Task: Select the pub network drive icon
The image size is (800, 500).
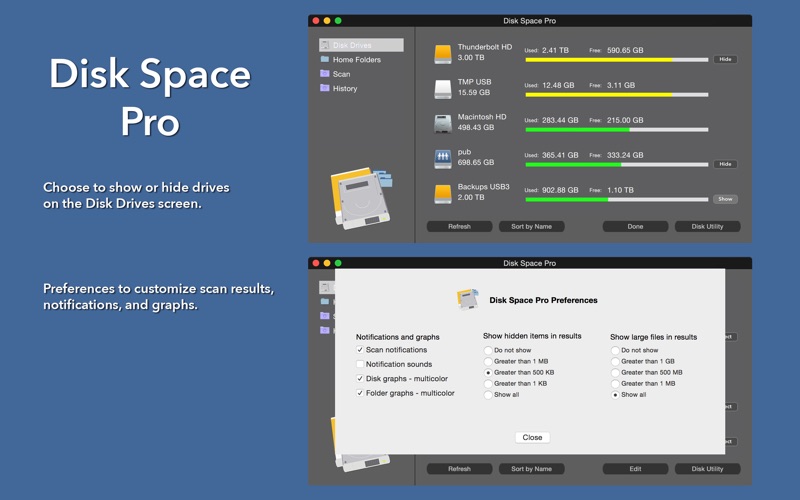Action: pos(442,159)
